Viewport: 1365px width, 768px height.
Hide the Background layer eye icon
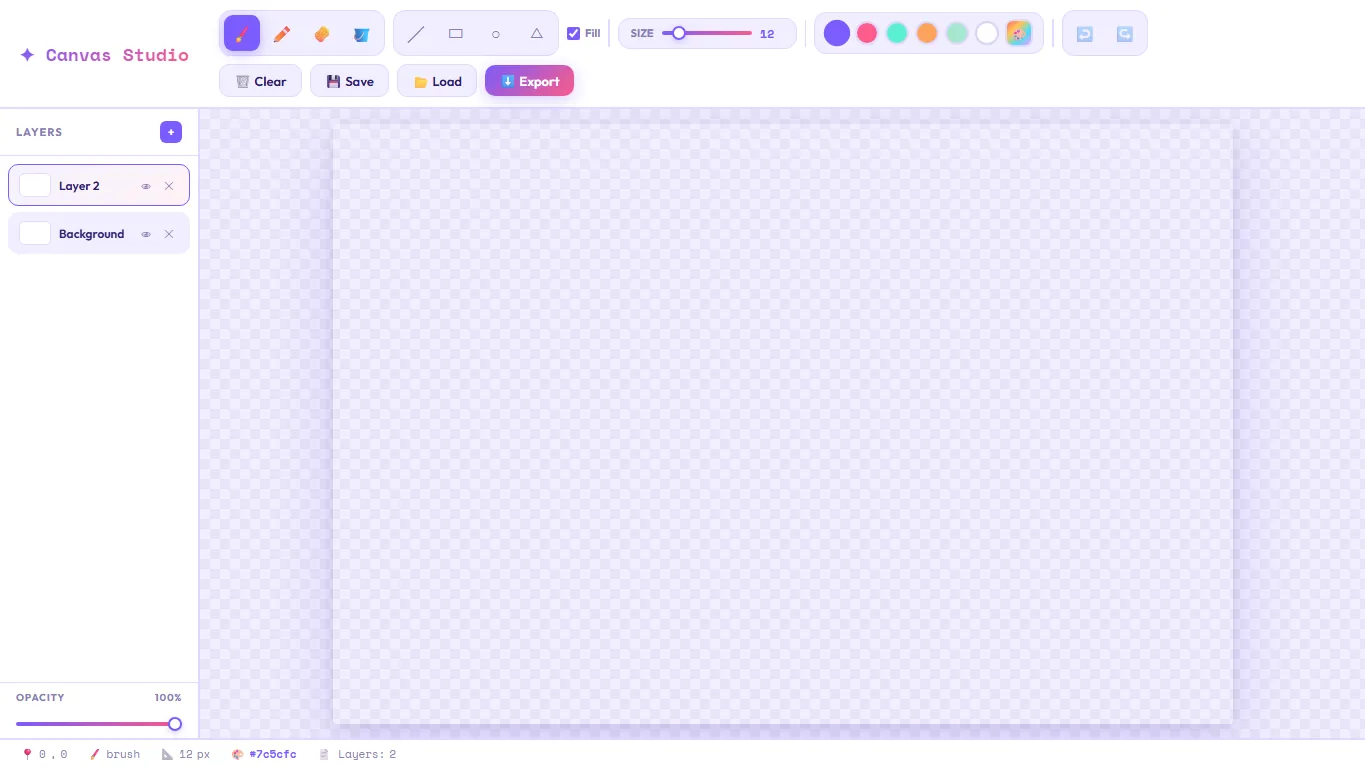tap(146, 234)
